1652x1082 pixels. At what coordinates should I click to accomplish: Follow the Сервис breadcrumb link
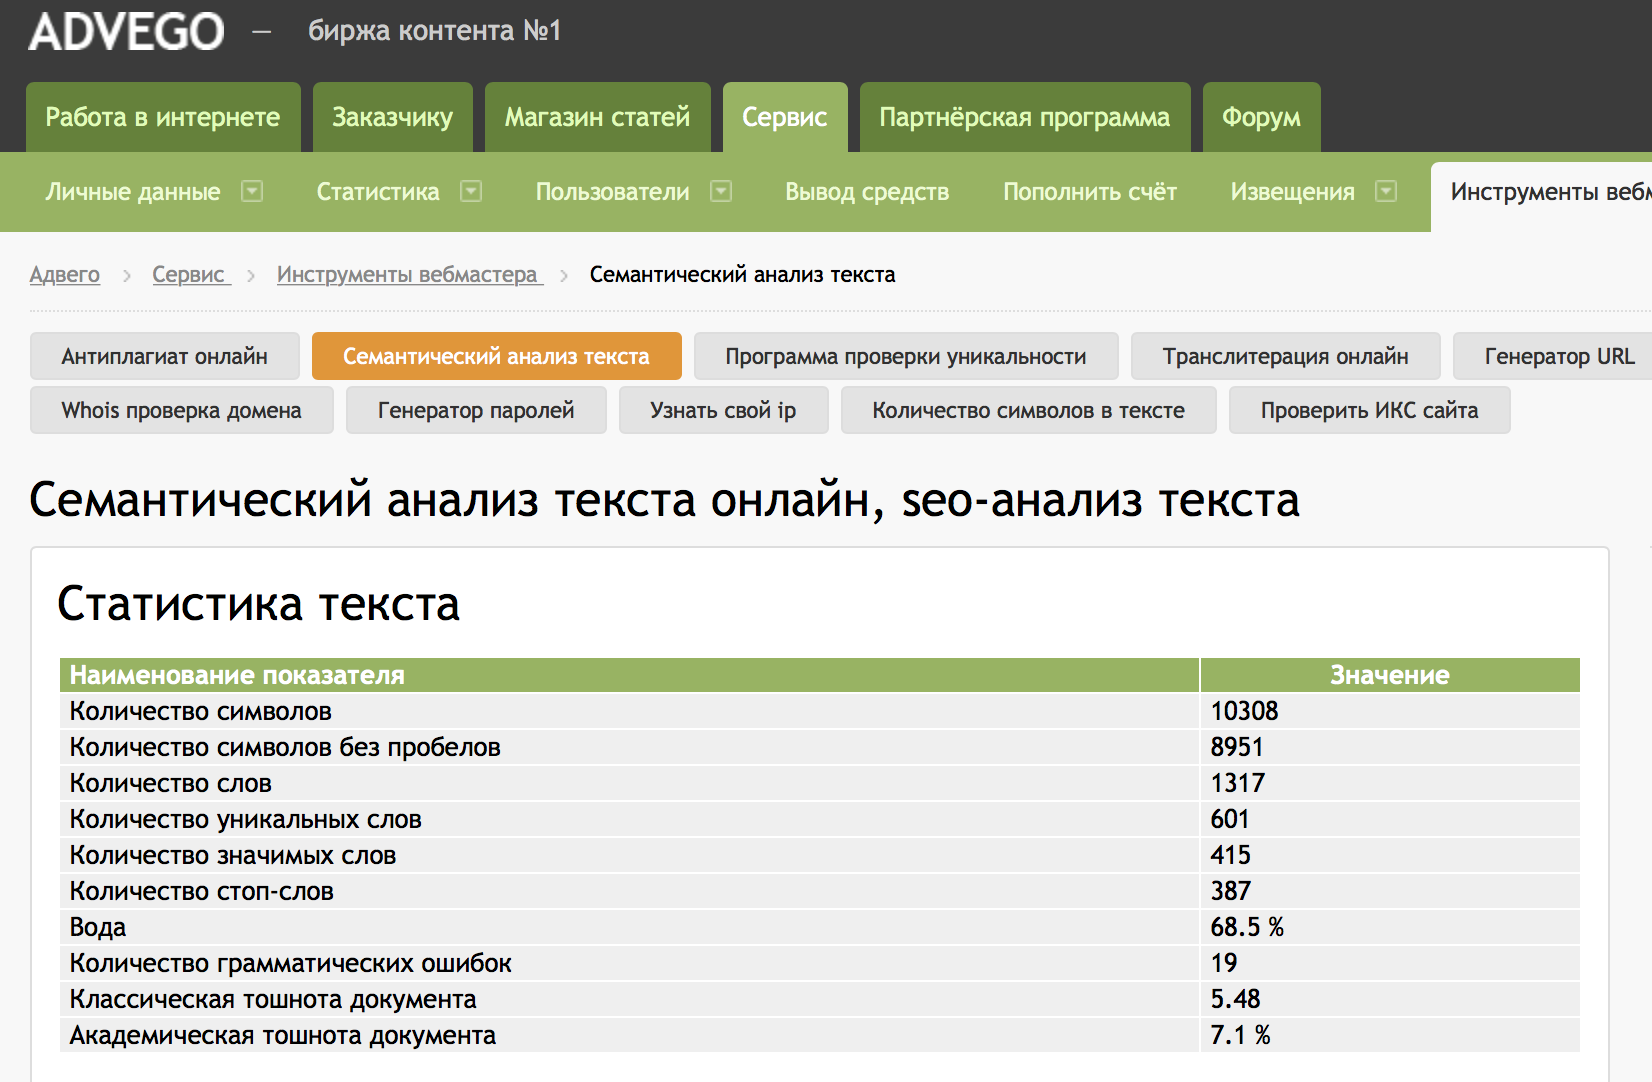click(191, 274)
